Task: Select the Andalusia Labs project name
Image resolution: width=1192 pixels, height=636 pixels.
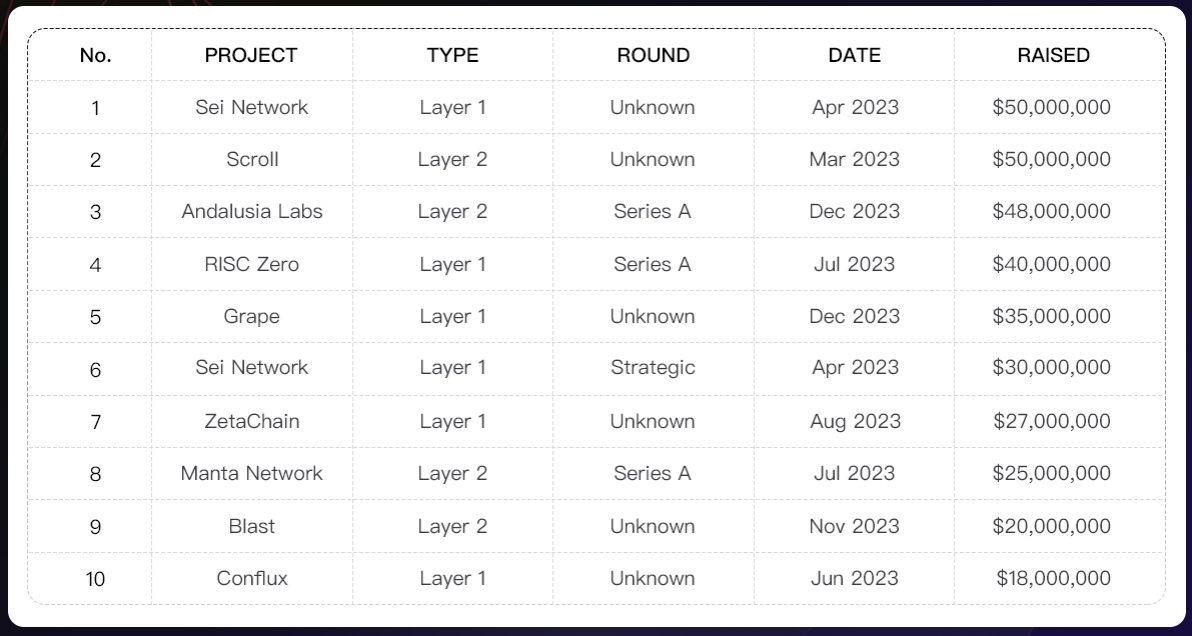Action: (x=252, y=211)
